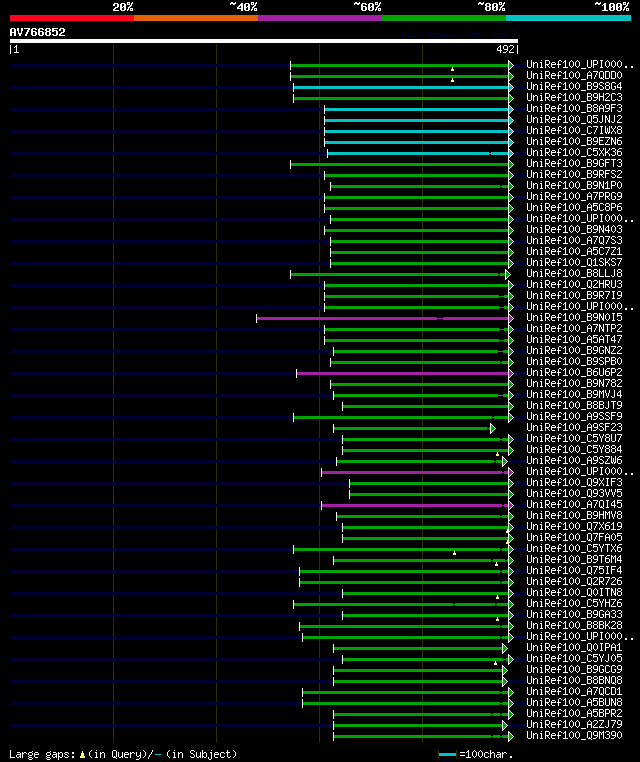Click hit label UniRef100_Q7FA05
The image size is (640, 762).
point(574,537)
